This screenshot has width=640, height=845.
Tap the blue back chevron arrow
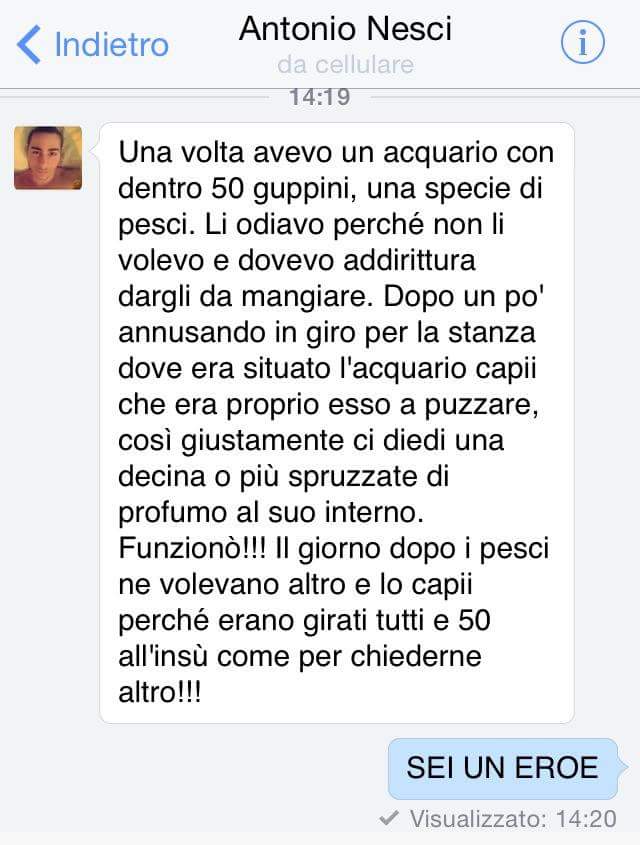29,44
